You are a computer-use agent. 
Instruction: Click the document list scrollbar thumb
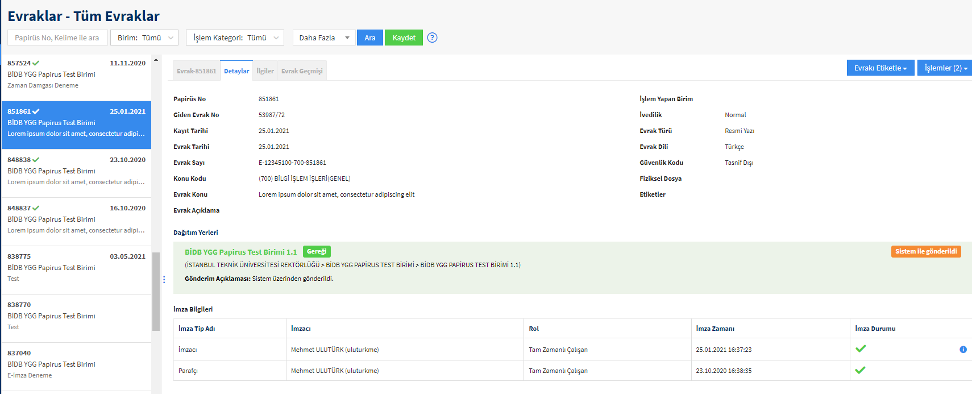(x=156, y=291)
